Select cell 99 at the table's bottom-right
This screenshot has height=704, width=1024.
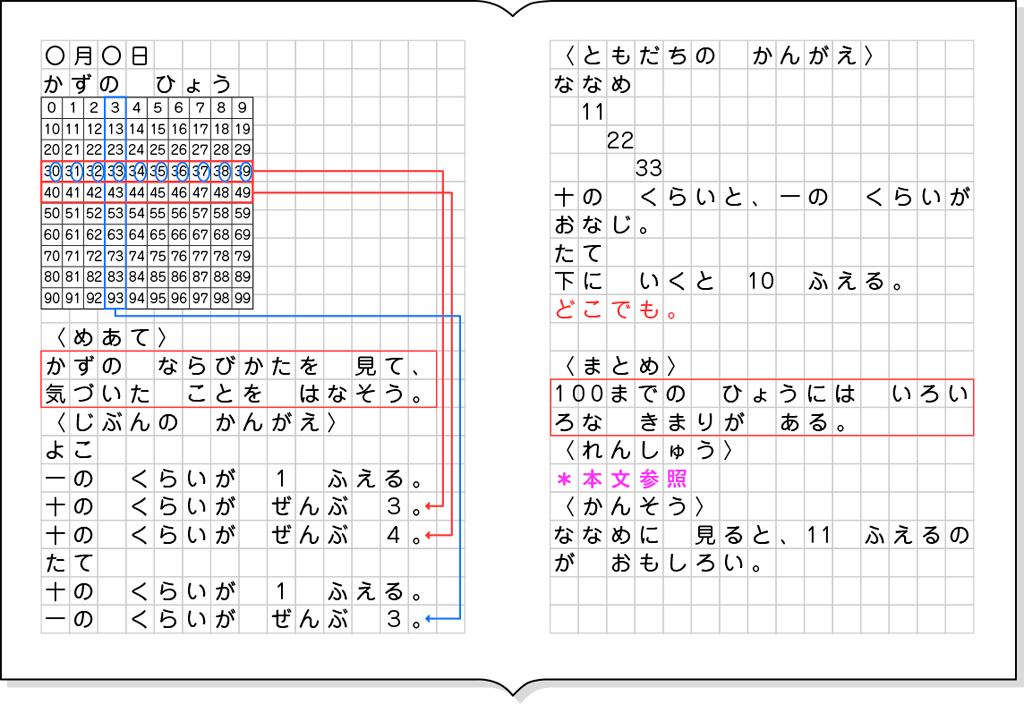click(x=243, y=296)
